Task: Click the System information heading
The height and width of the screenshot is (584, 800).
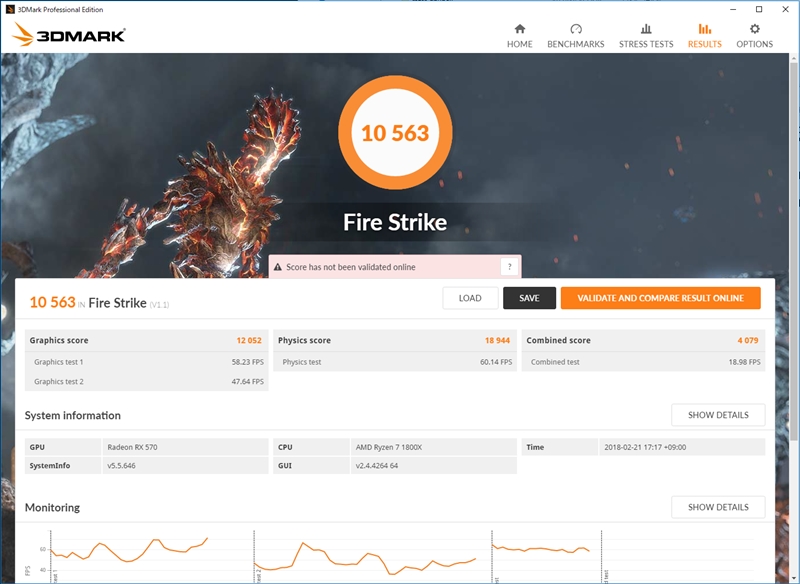Action: pos(72,415)
